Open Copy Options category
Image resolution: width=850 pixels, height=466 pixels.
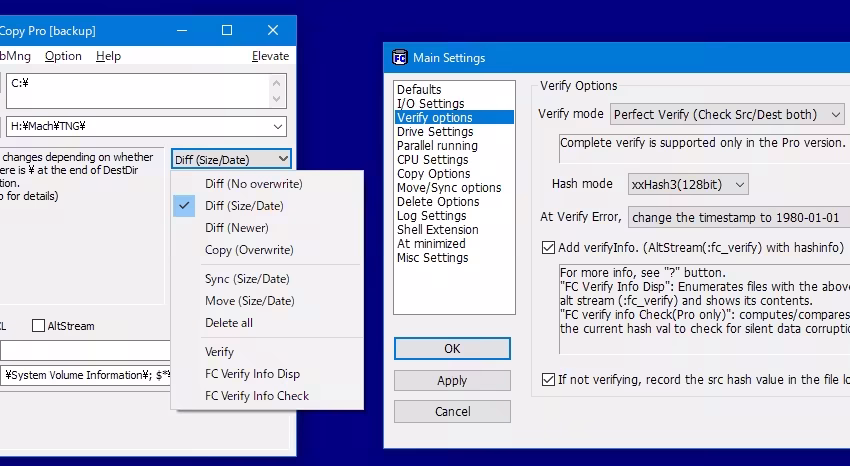(454, 174)
